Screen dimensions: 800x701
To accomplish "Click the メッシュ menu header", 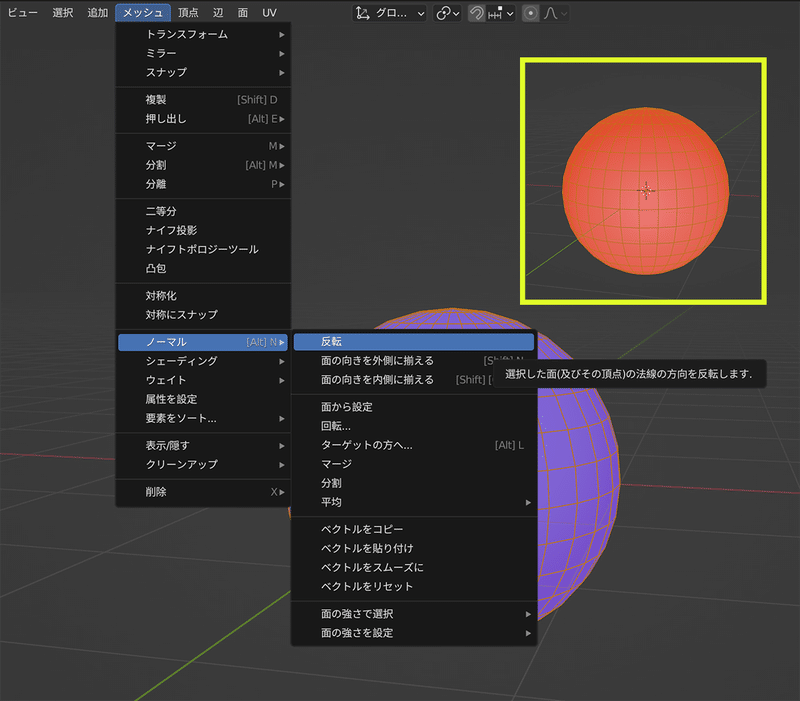I will (143, 13).
